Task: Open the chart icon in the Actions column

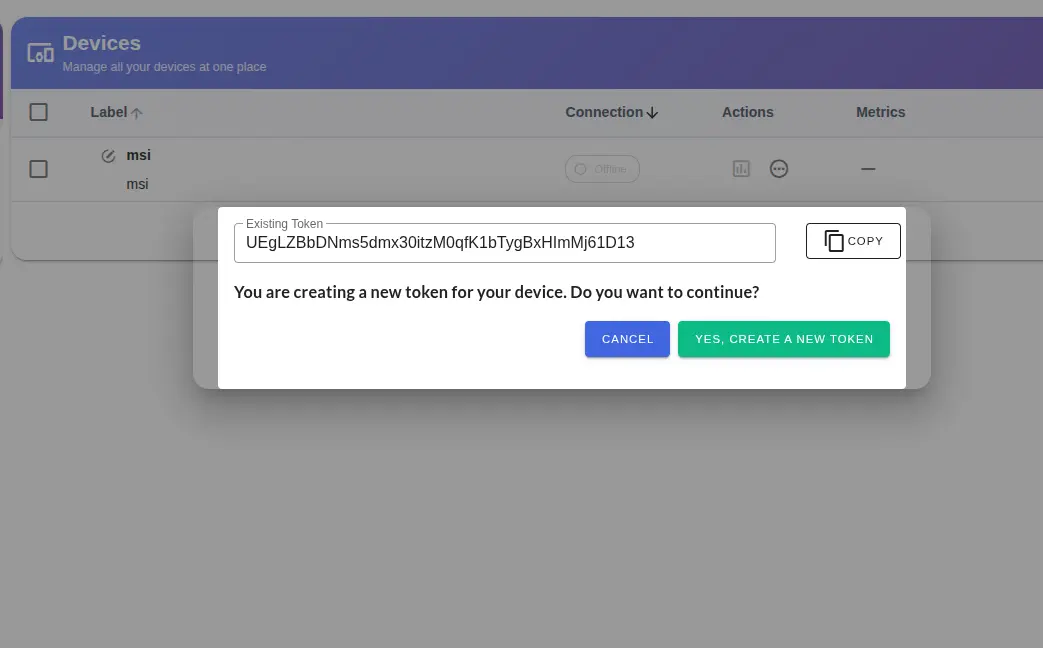Action: coord(741,169)
